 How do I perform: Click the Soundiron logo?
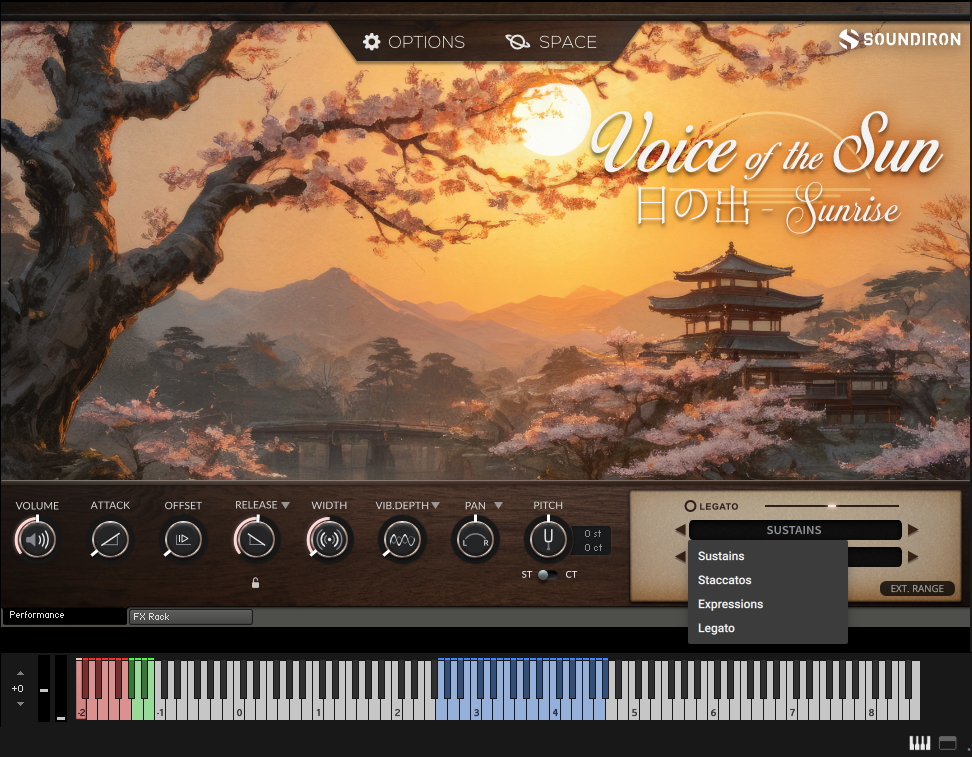(899, 39)
